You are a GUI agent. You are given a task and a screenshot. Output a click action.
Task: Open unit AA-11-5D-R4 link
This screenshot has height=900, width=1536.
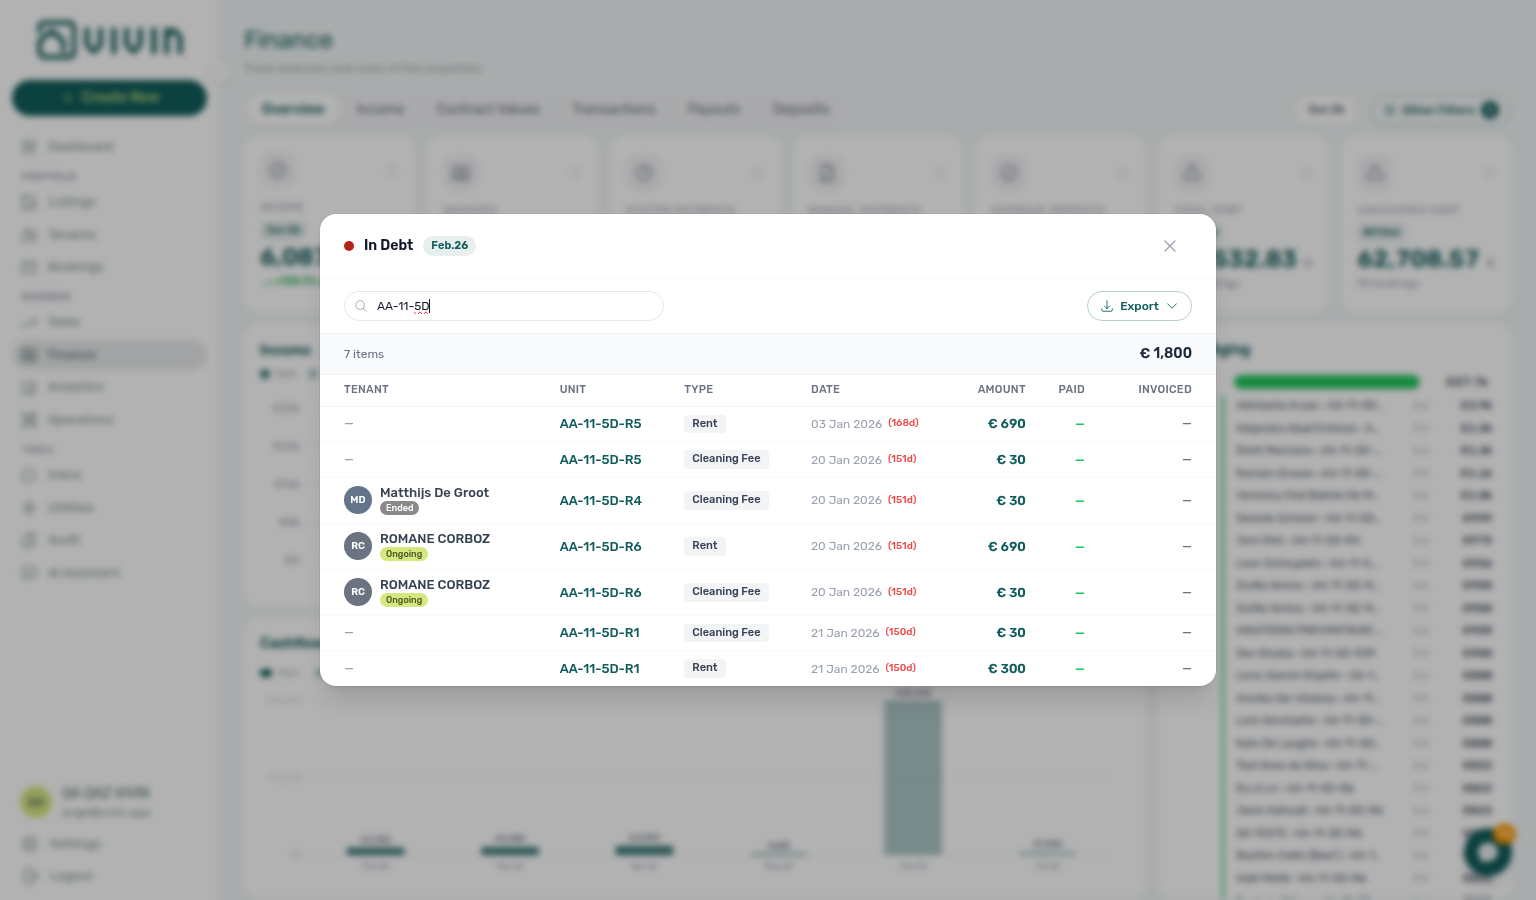(x=600, y=500)
